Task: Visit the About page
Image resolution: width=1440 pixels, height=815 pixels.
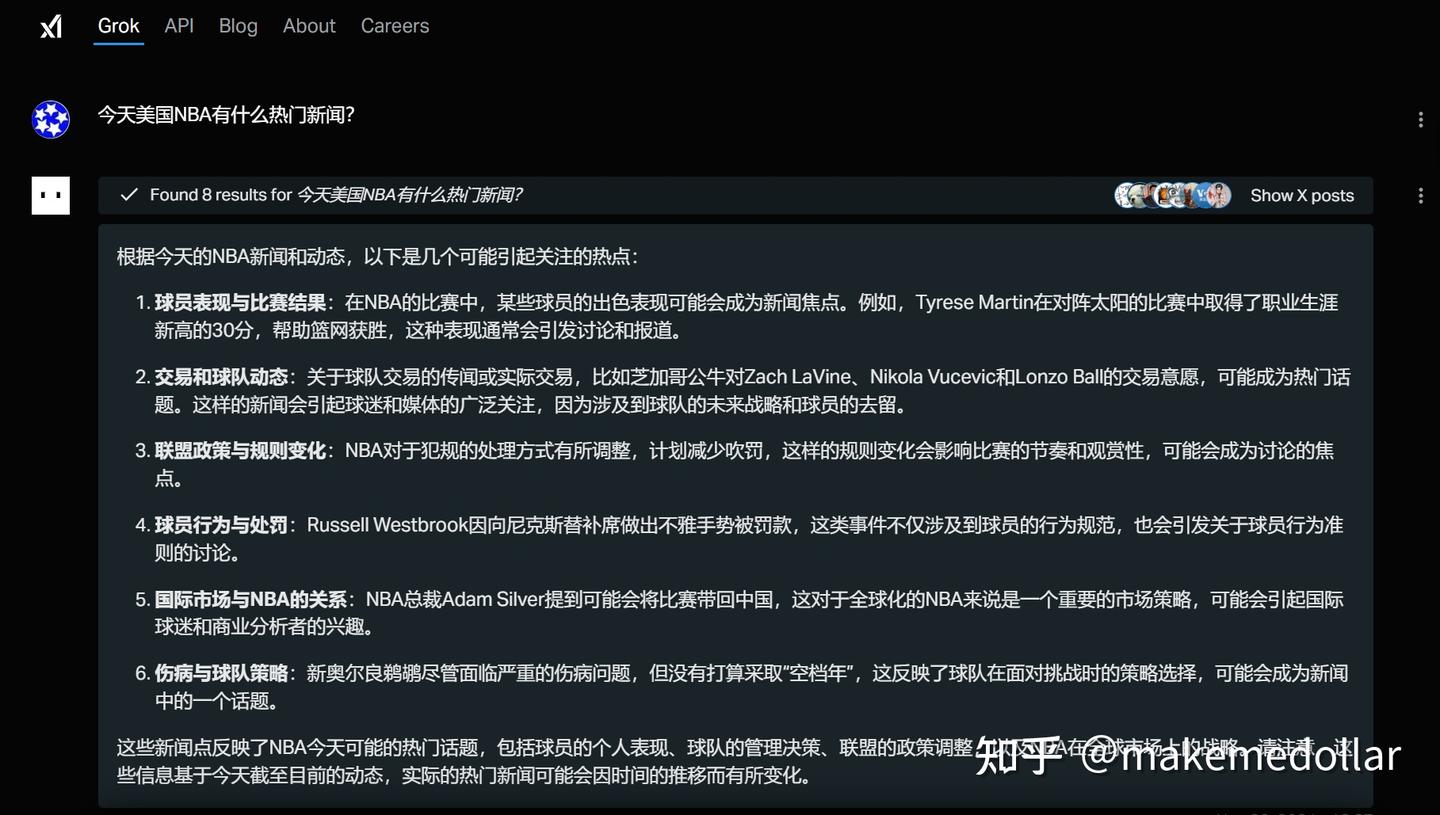Action: [309, 26]
